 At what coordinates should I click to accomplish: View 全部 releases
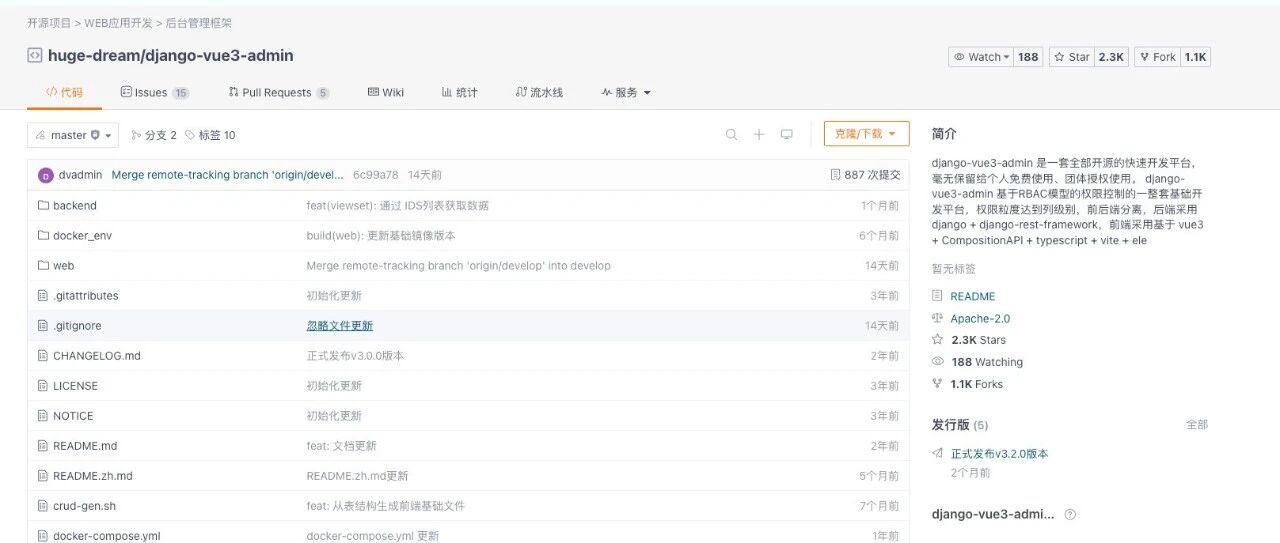tap(1197, 425)
